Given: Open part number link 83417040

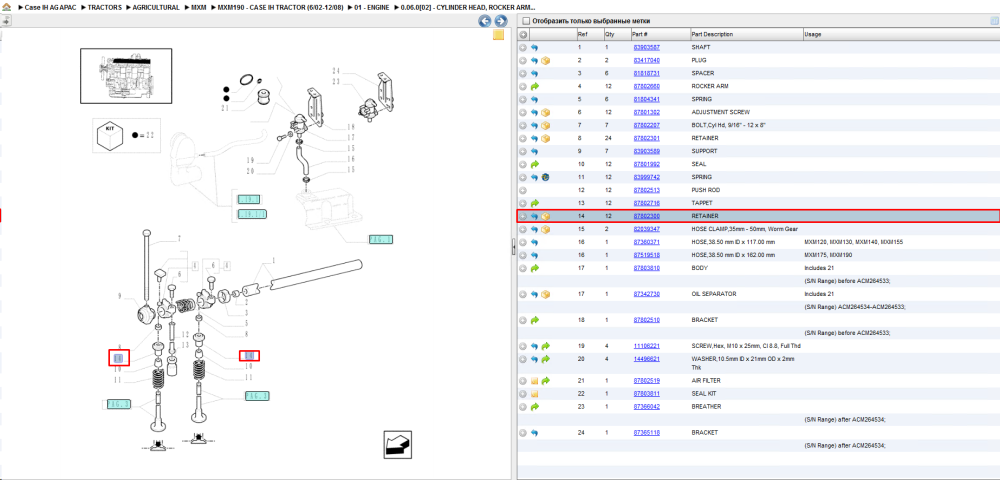Looking at the screenshot, I should tap(646, 61).
